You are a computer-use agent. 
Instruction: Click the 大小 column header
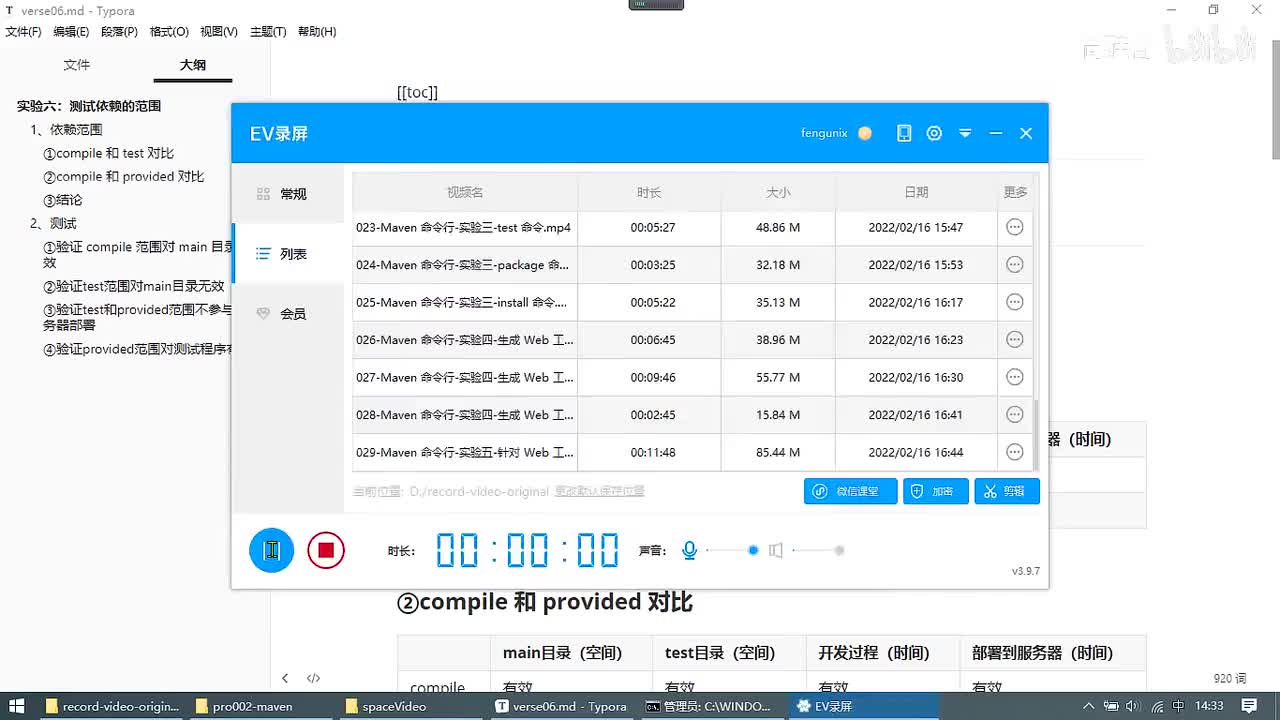click(x=778, y=192)
